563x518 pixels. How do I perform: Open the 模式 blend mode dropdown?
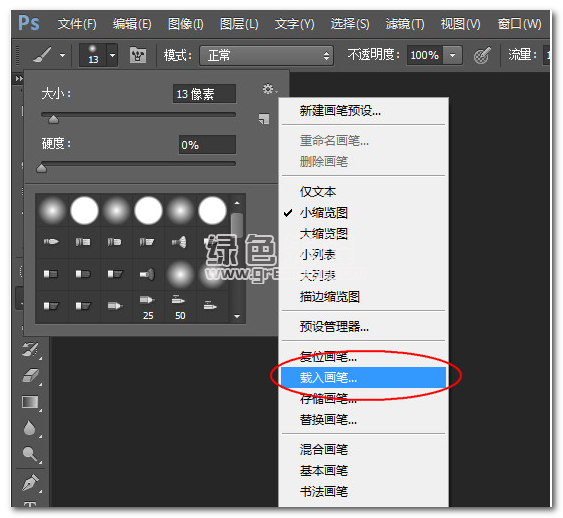(266, 55)
